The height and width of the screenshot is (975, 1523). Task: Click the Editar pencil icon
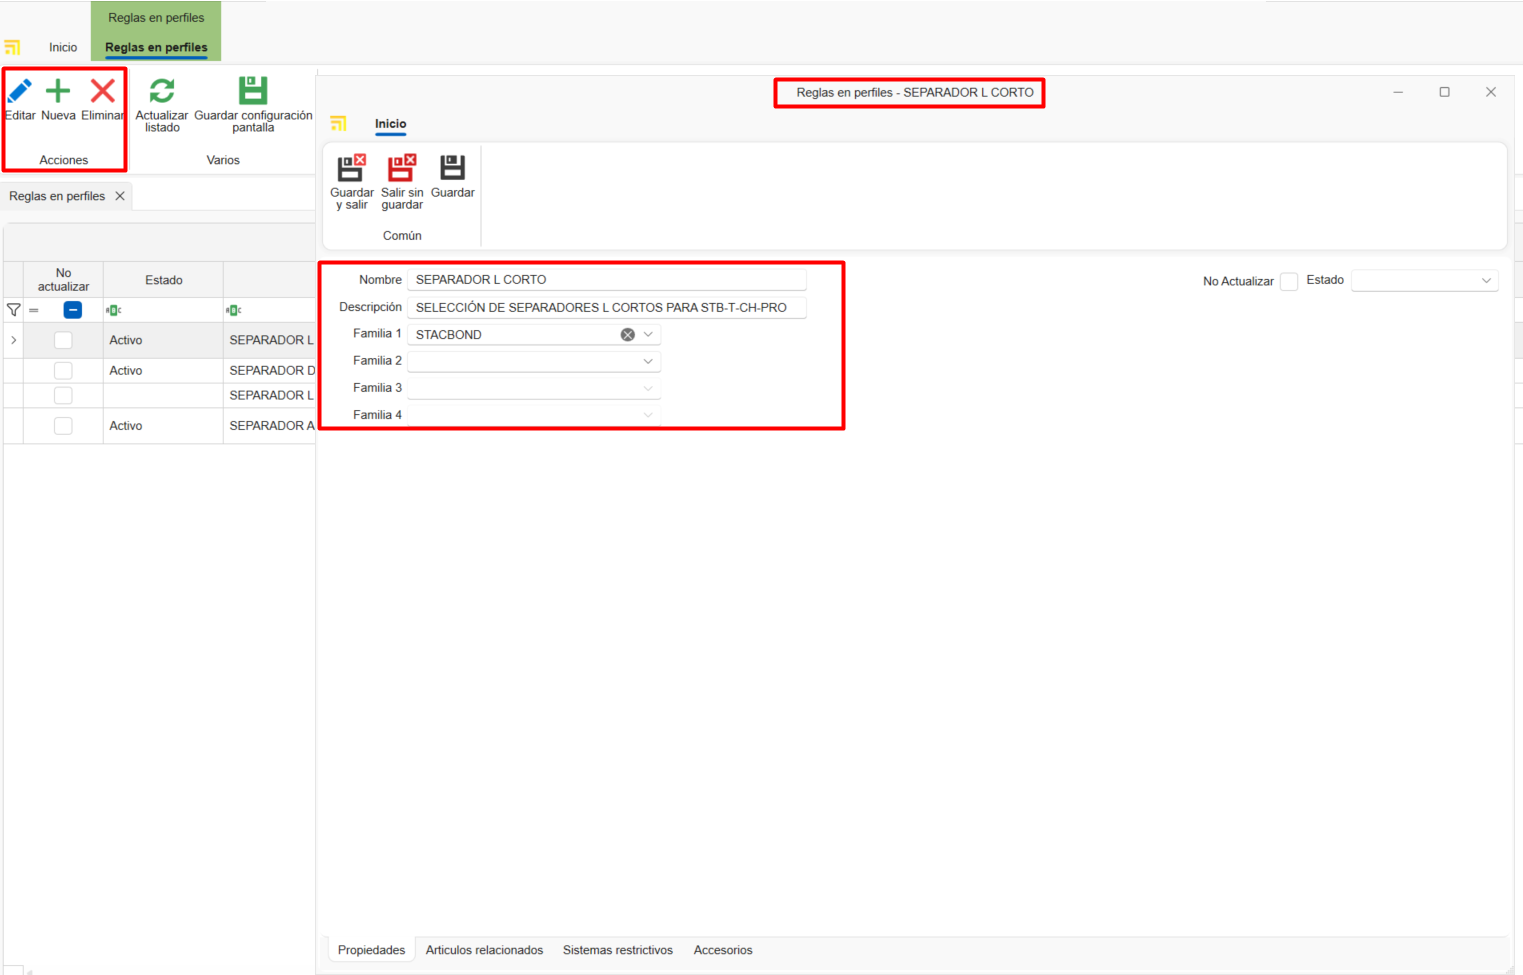coord(19,92)
